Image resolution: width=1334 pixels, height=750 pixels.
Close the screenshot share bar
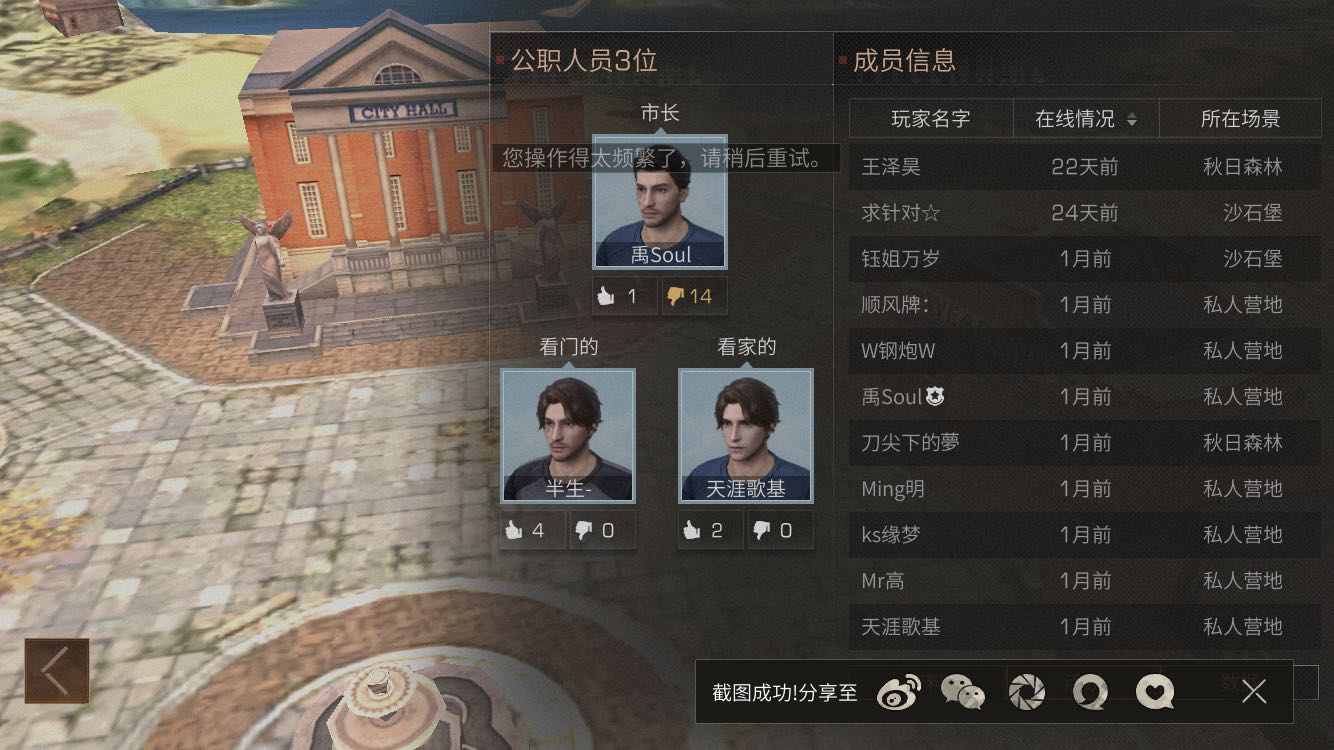click(x=1254, y=691)
